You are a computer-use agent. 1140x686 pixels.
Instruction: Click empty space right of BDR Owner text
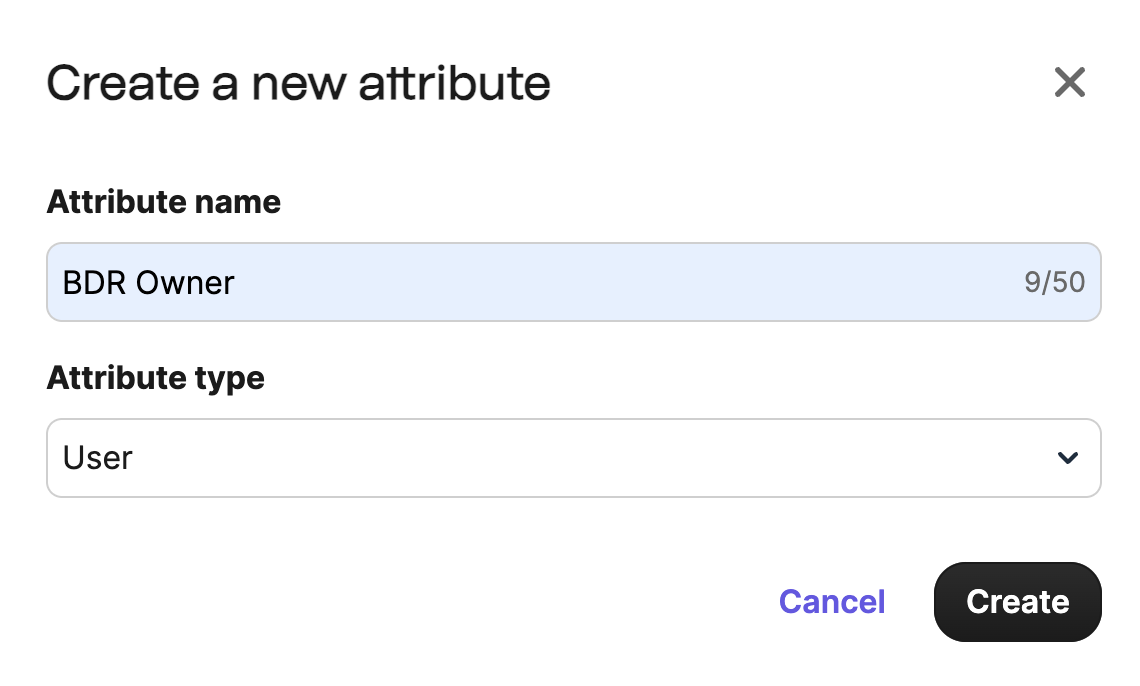pyautogui.click(x=600, y=282)
